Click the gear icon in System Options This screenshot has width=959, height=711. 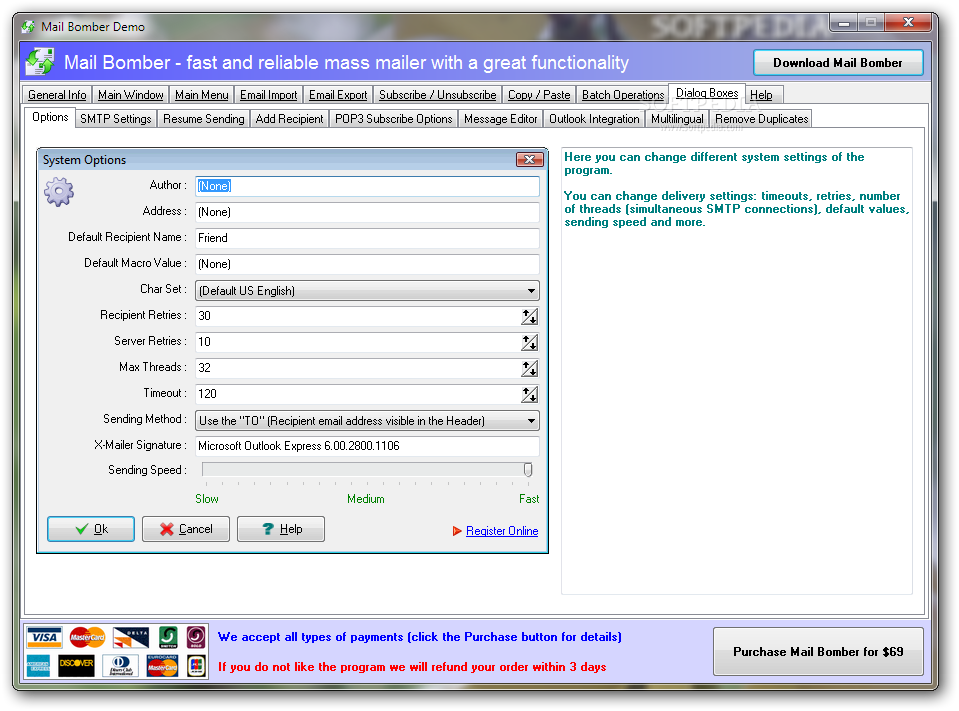tap(59, 192)
